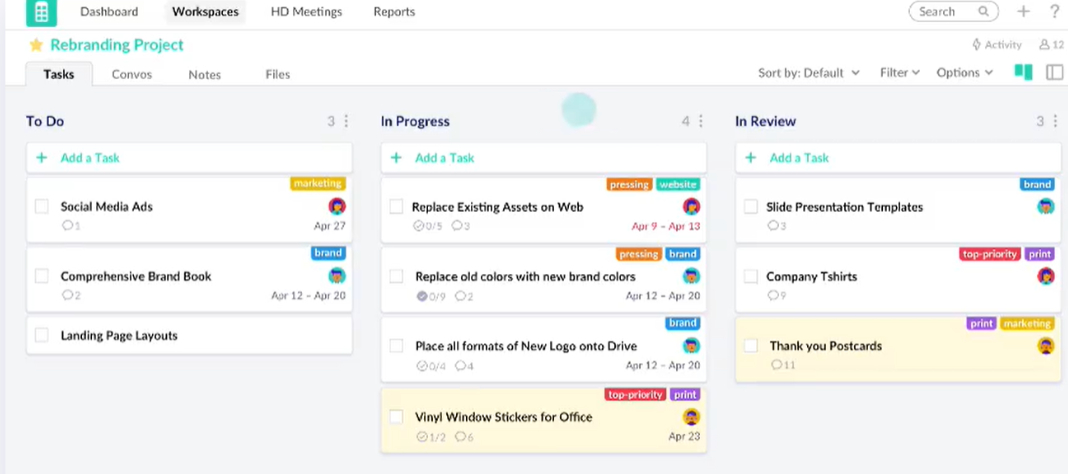Click the plus icon beside search
The image size is (1068, 474).
[1023, 12]
